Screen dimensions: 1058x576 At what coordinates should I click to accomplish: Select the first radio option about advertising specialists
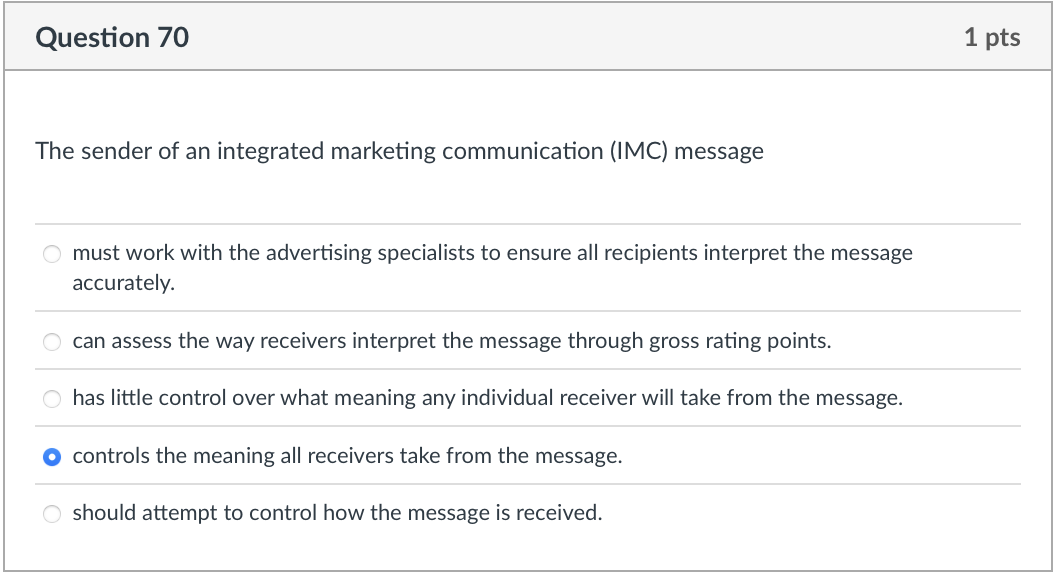coord(52,254)
